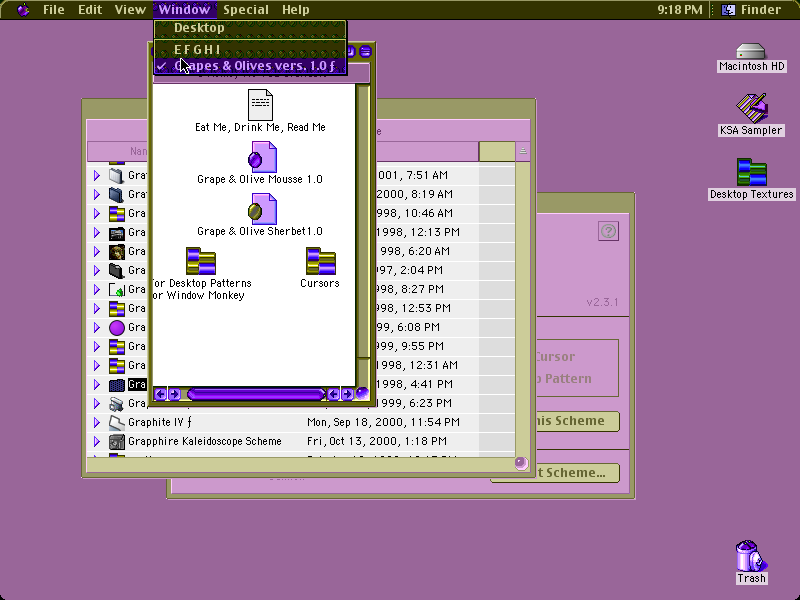800x600 pixels.
Task: Click the Macintosh HD drive icon
Action: [x=751, y=52]
